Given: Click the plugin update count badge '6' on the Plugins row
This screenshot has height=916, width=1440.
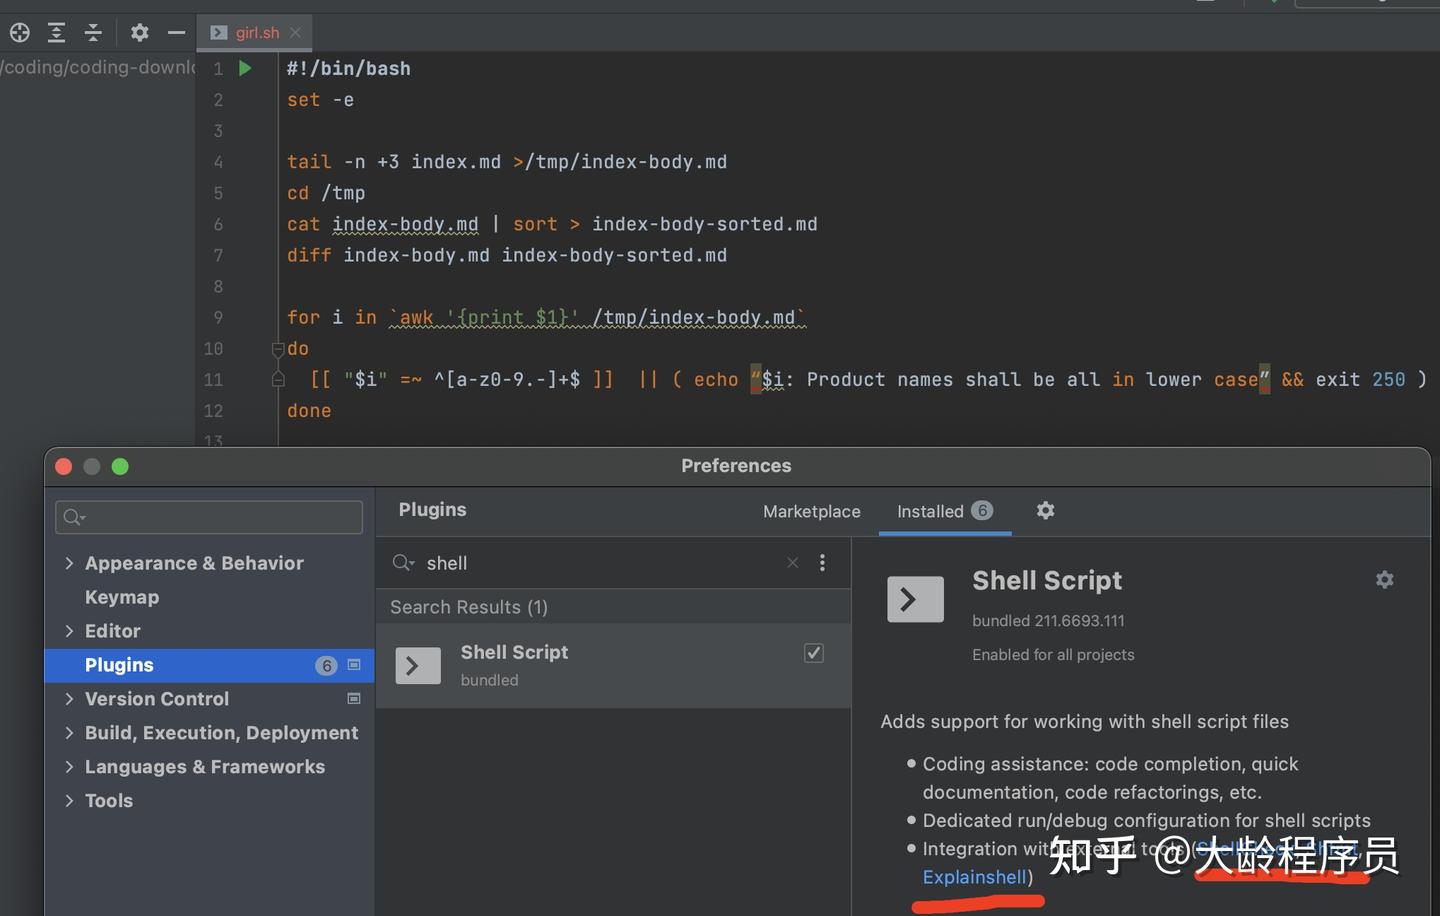Looking at the screenshot, I should coord(326,666).
